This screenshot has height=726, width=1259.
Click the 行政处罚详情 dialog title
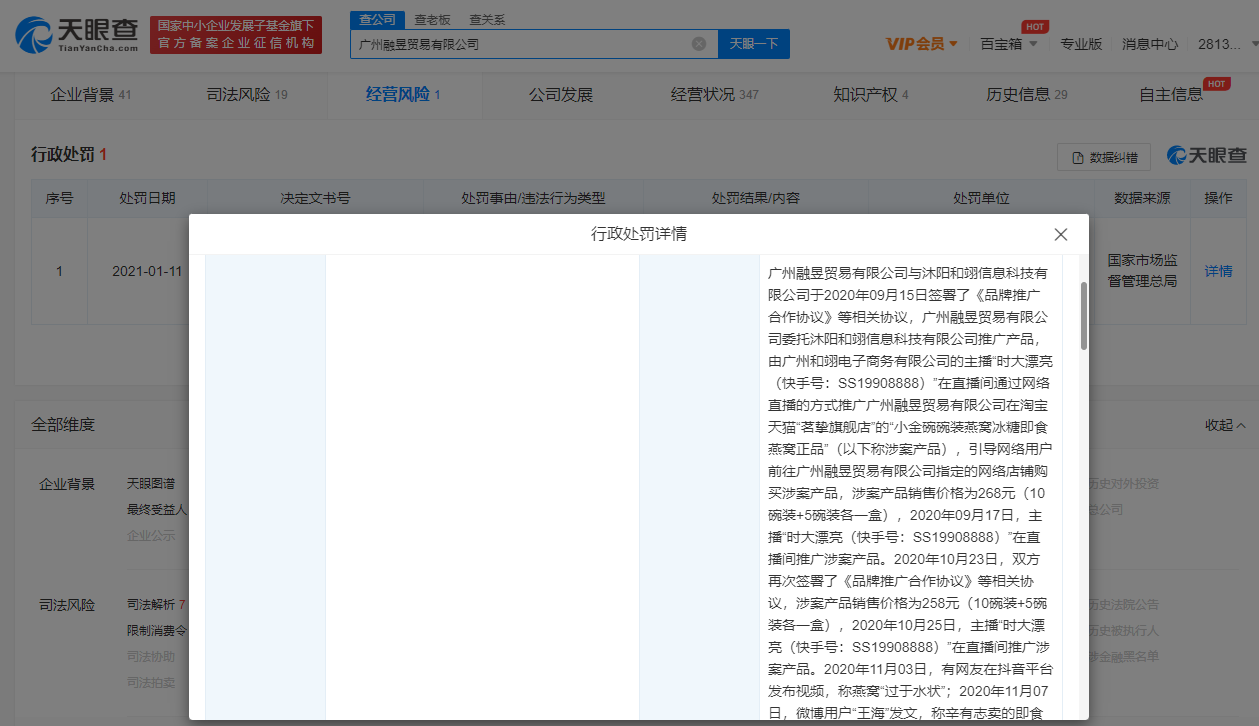[639, 234]
